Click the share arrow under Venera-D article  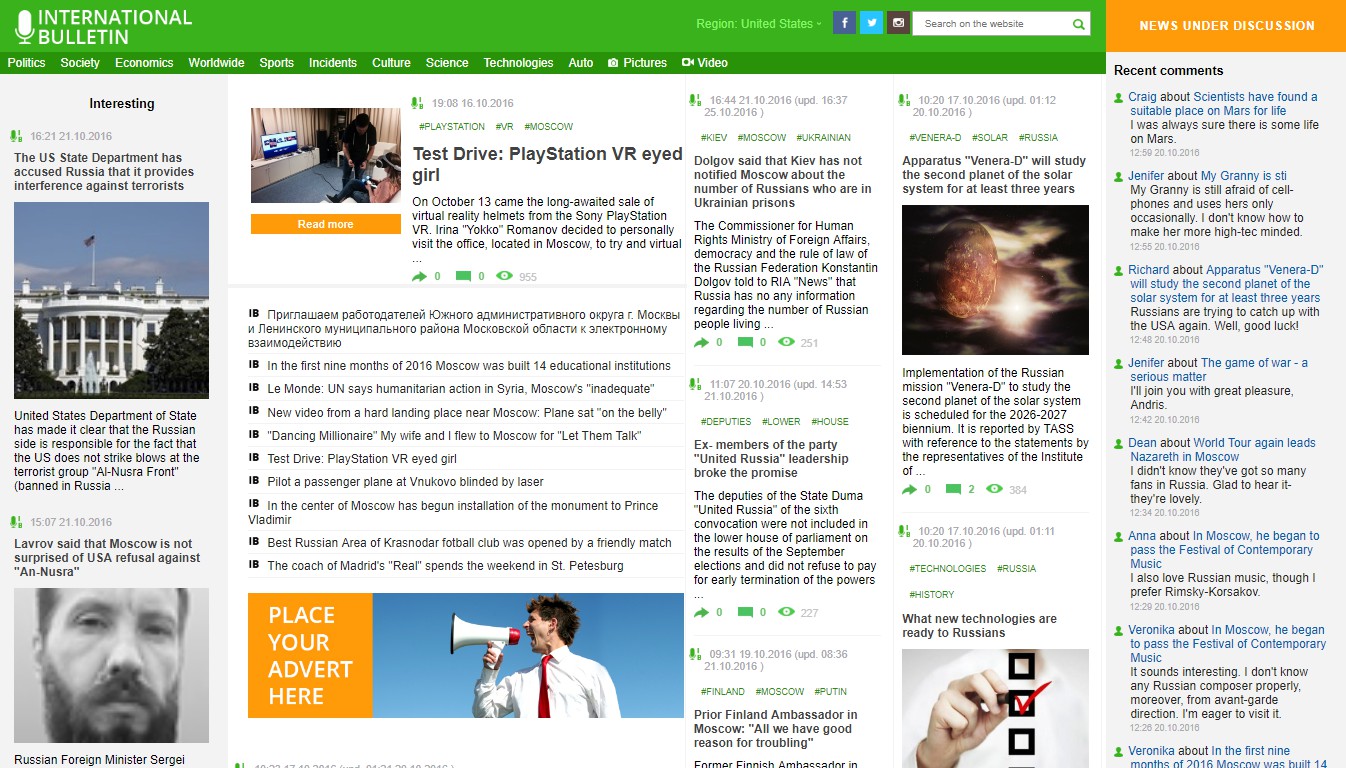pyautogui.click(x=909, y=489)
